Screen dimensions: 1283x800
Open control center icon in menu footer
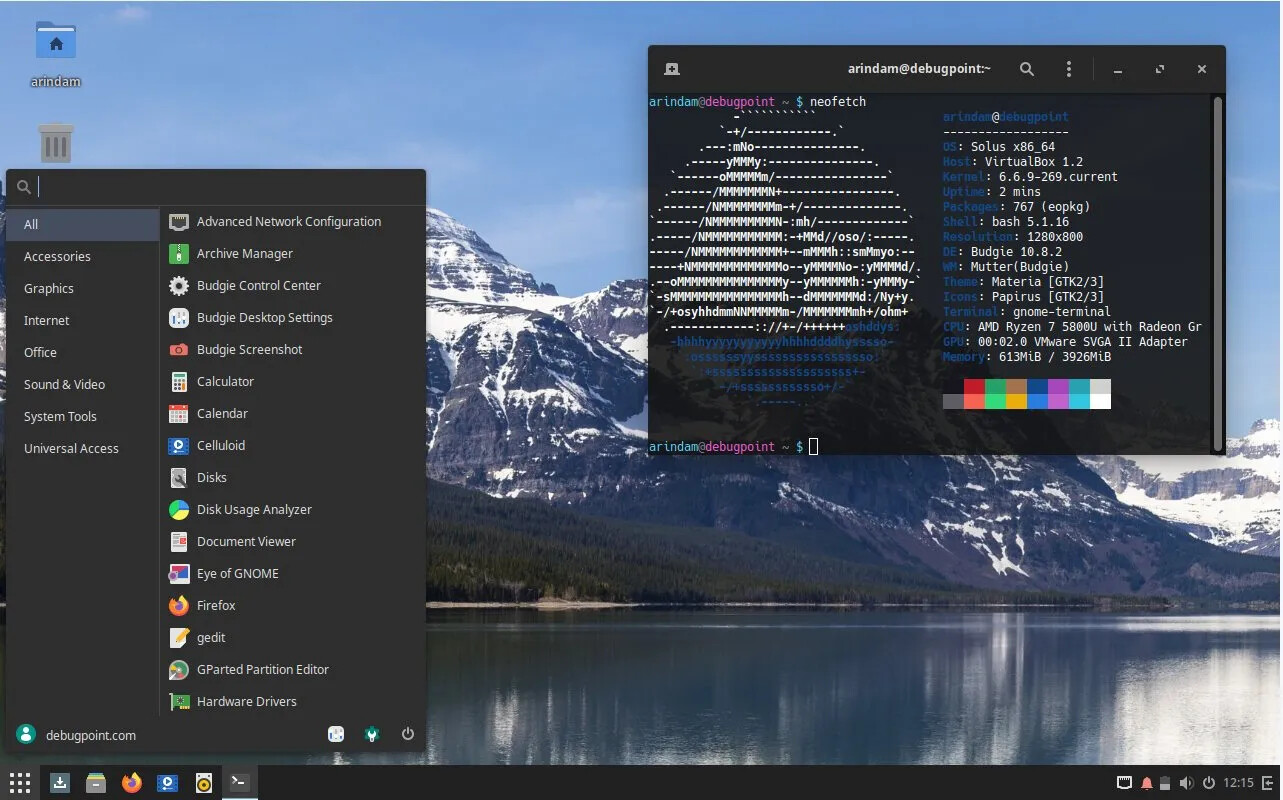[372, 734]
